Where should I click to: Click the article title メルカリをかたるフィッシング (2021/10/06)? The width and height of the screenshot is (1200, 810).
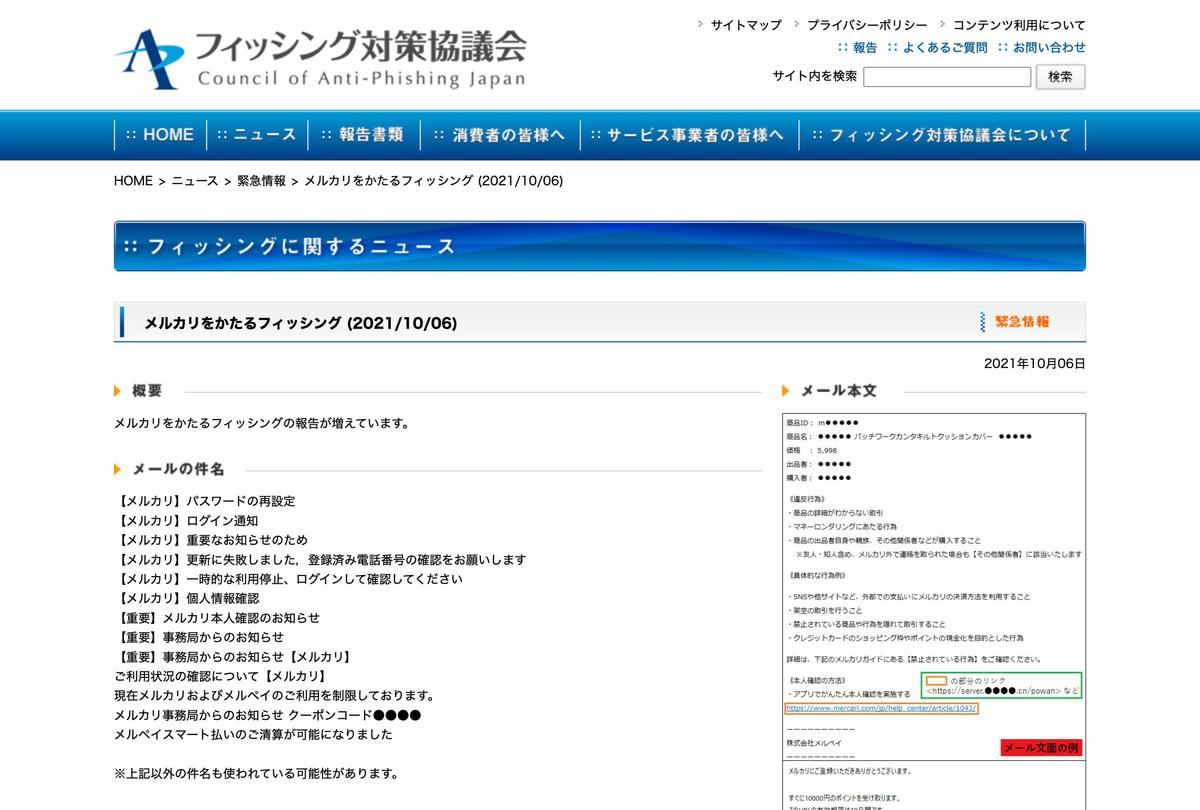[301, 323]
